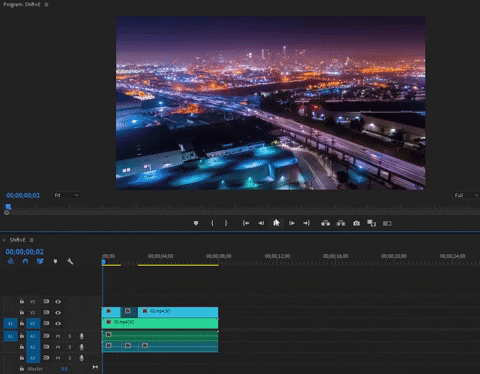Image resolution: width=480 pixels, height=374 pixels.
Task: Toggle lock on track V2
Action: [x=22, y=312]
